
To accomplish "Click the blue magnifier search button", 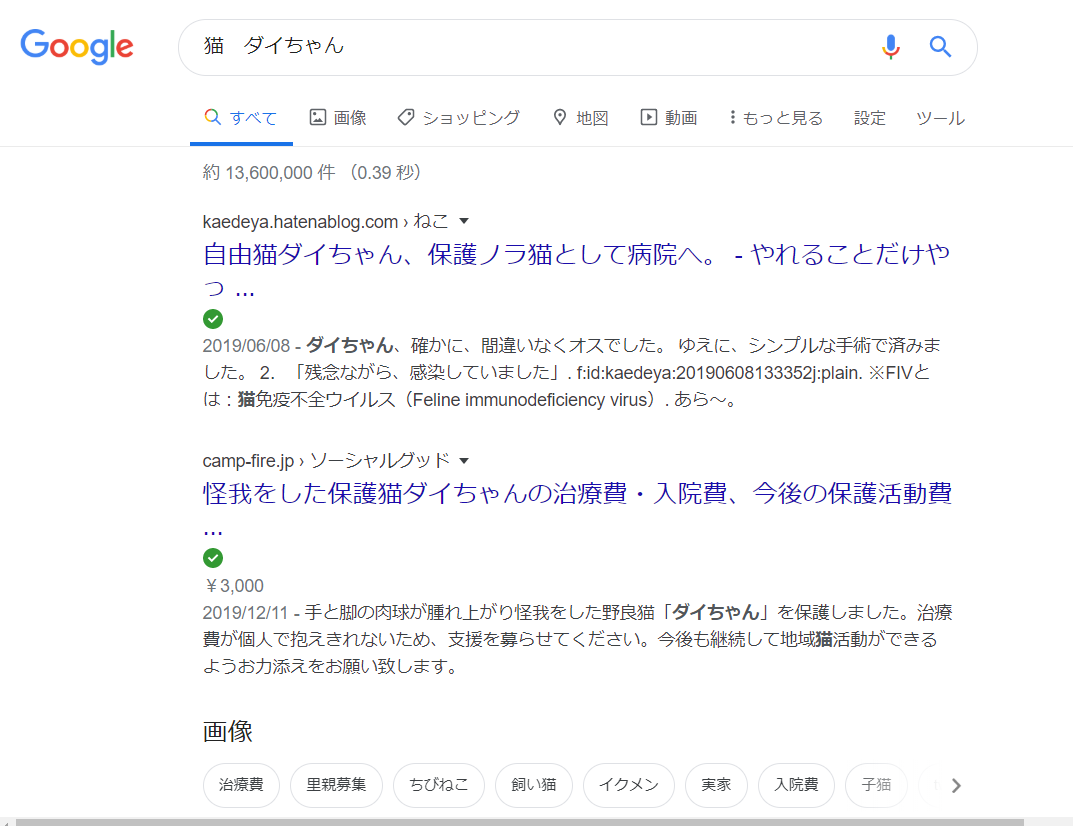I will (940, 47).
